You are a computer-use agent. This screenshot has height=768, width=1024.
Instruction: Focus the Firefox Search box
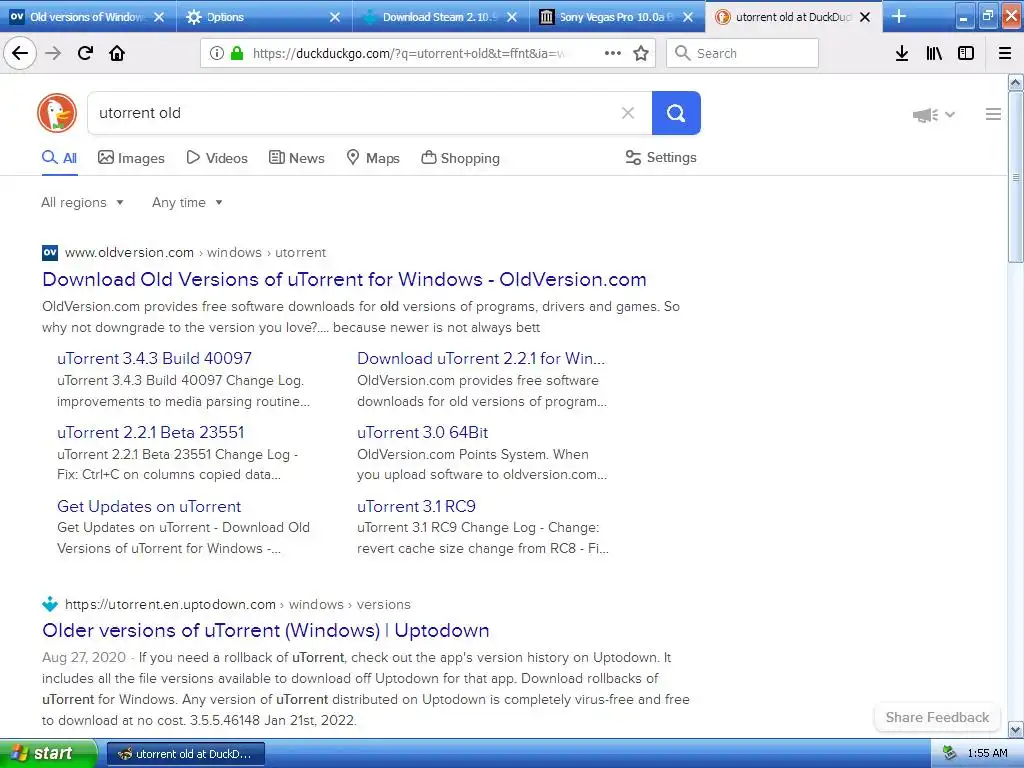[742, 53]
